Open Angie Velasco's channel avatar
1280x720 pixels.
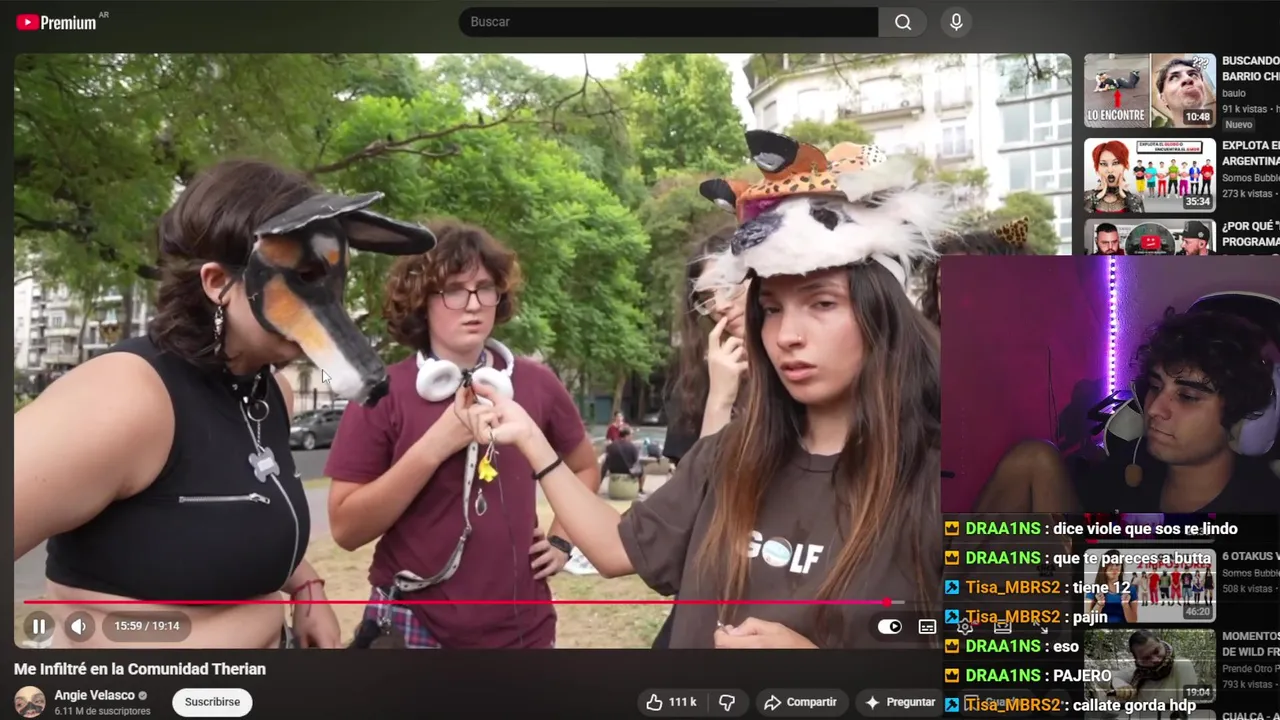(x=30, y=702)
